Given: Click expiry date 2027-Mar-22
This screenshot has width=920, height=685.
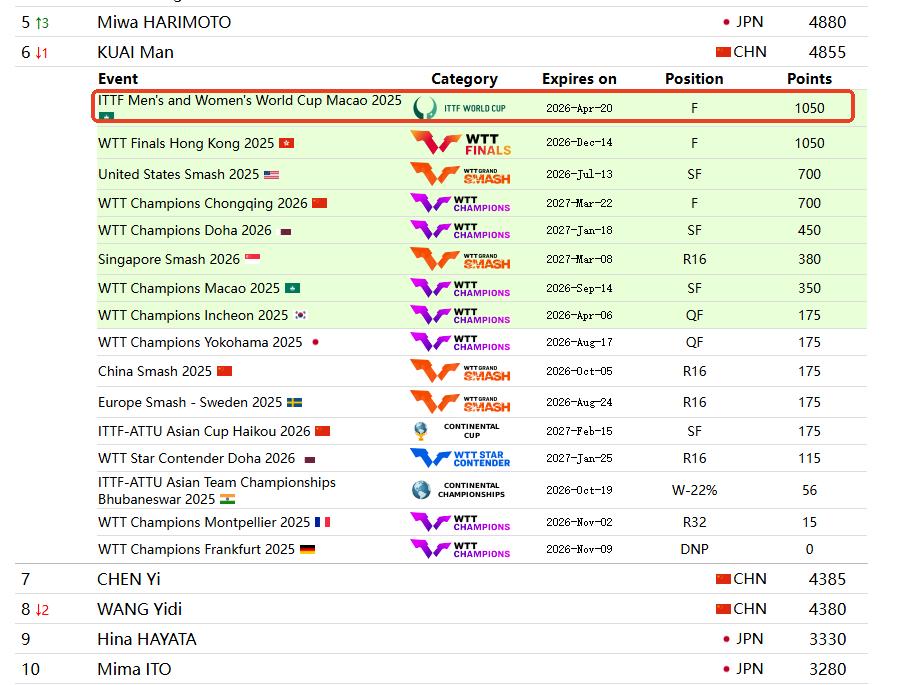Looking at the screenshot, I should [579, 203].
